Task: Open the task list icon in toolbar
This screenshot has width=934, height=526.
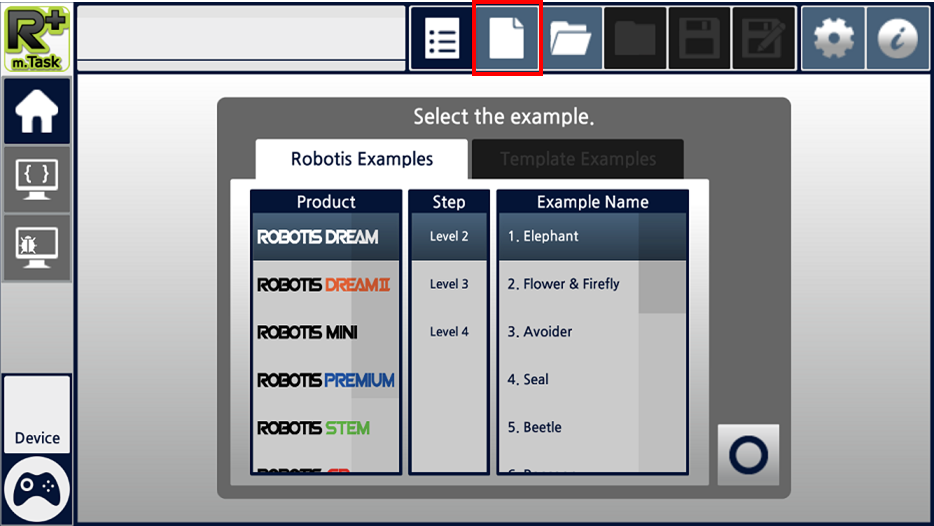Action: (x=441, y=38)
